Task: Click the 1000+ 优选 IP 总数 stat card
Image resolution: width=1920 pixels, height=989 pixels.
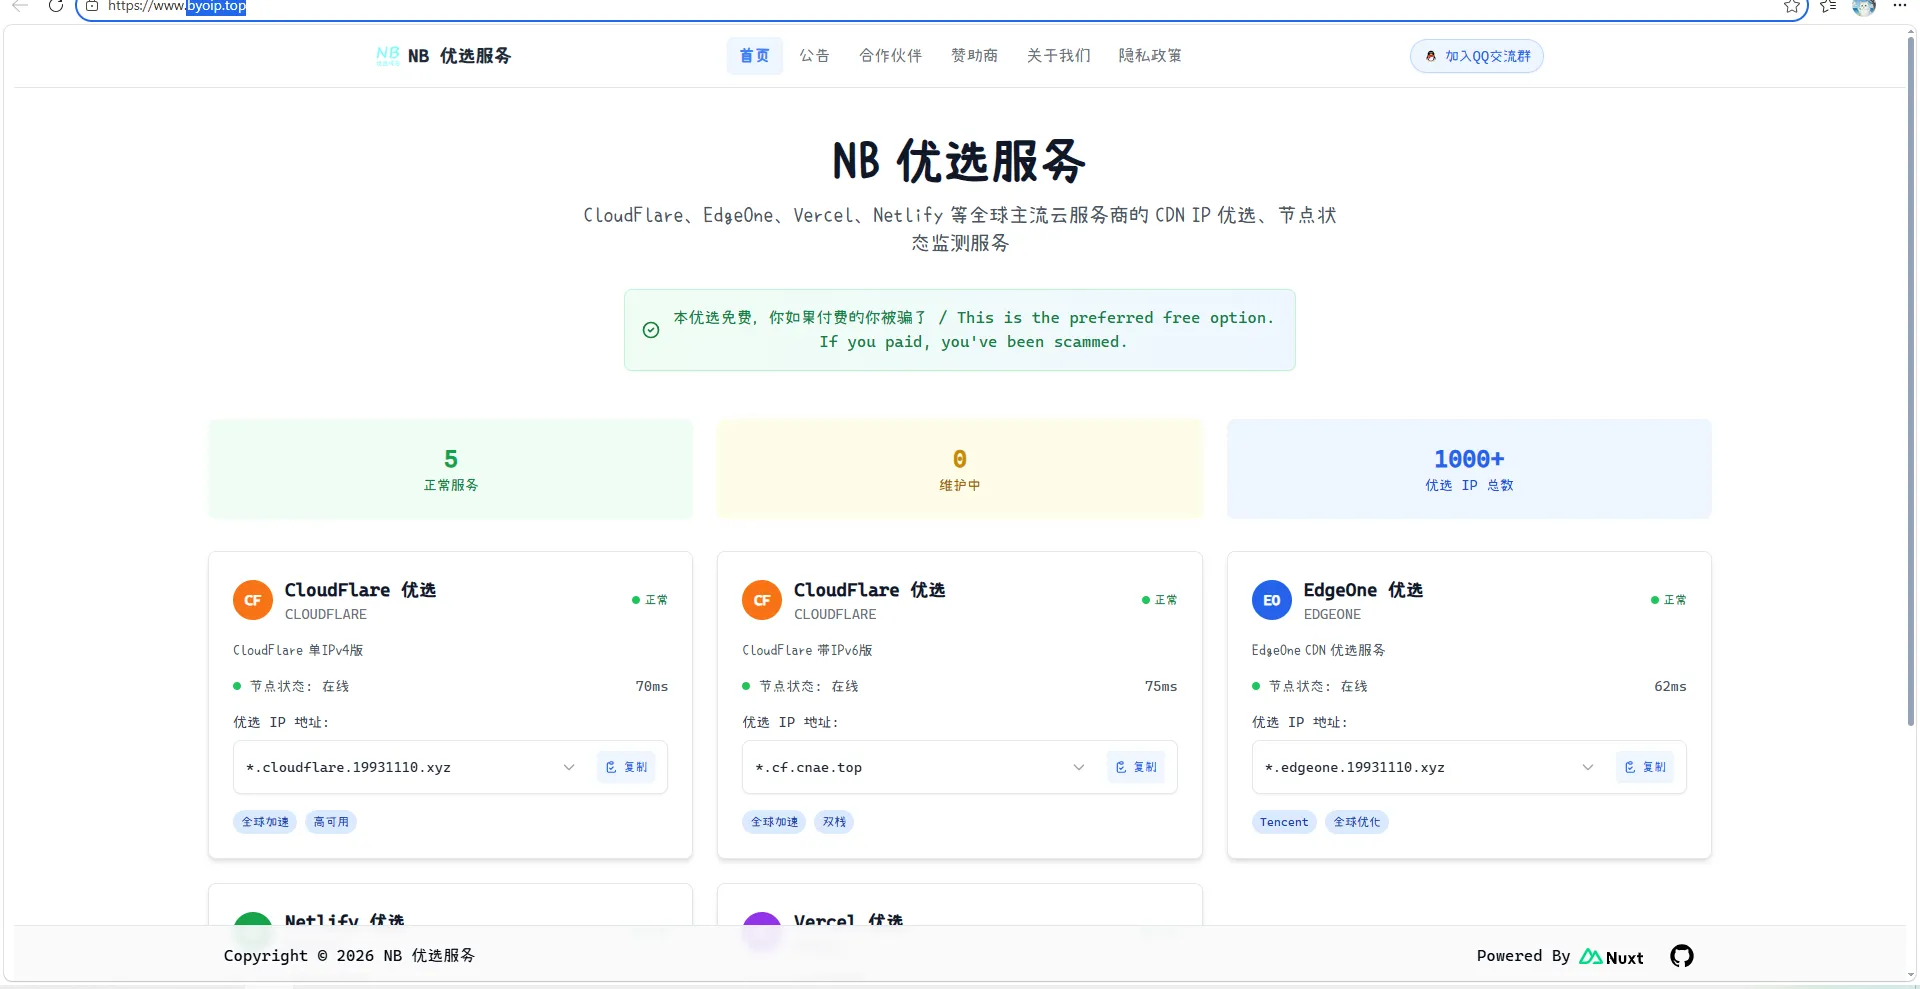Action: 1469,469
